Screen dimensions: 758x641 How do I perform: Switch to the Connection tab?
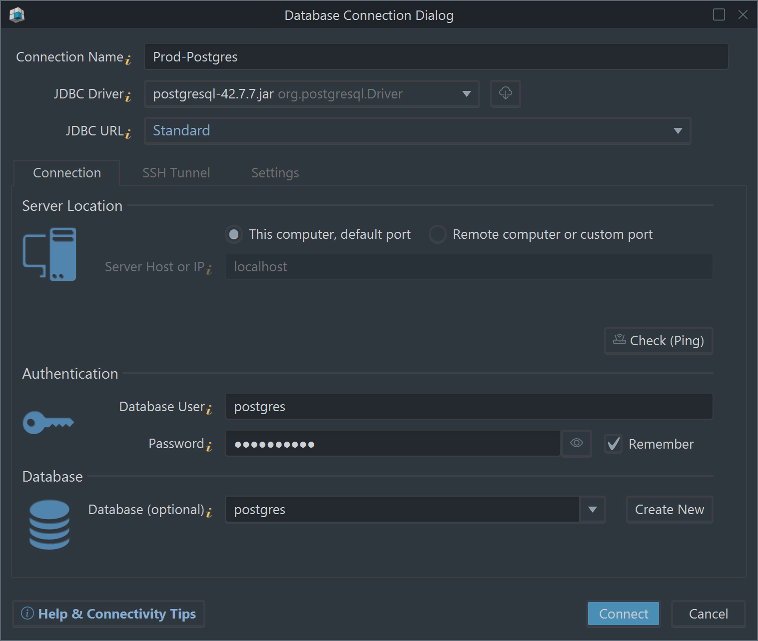coord(67,173)
